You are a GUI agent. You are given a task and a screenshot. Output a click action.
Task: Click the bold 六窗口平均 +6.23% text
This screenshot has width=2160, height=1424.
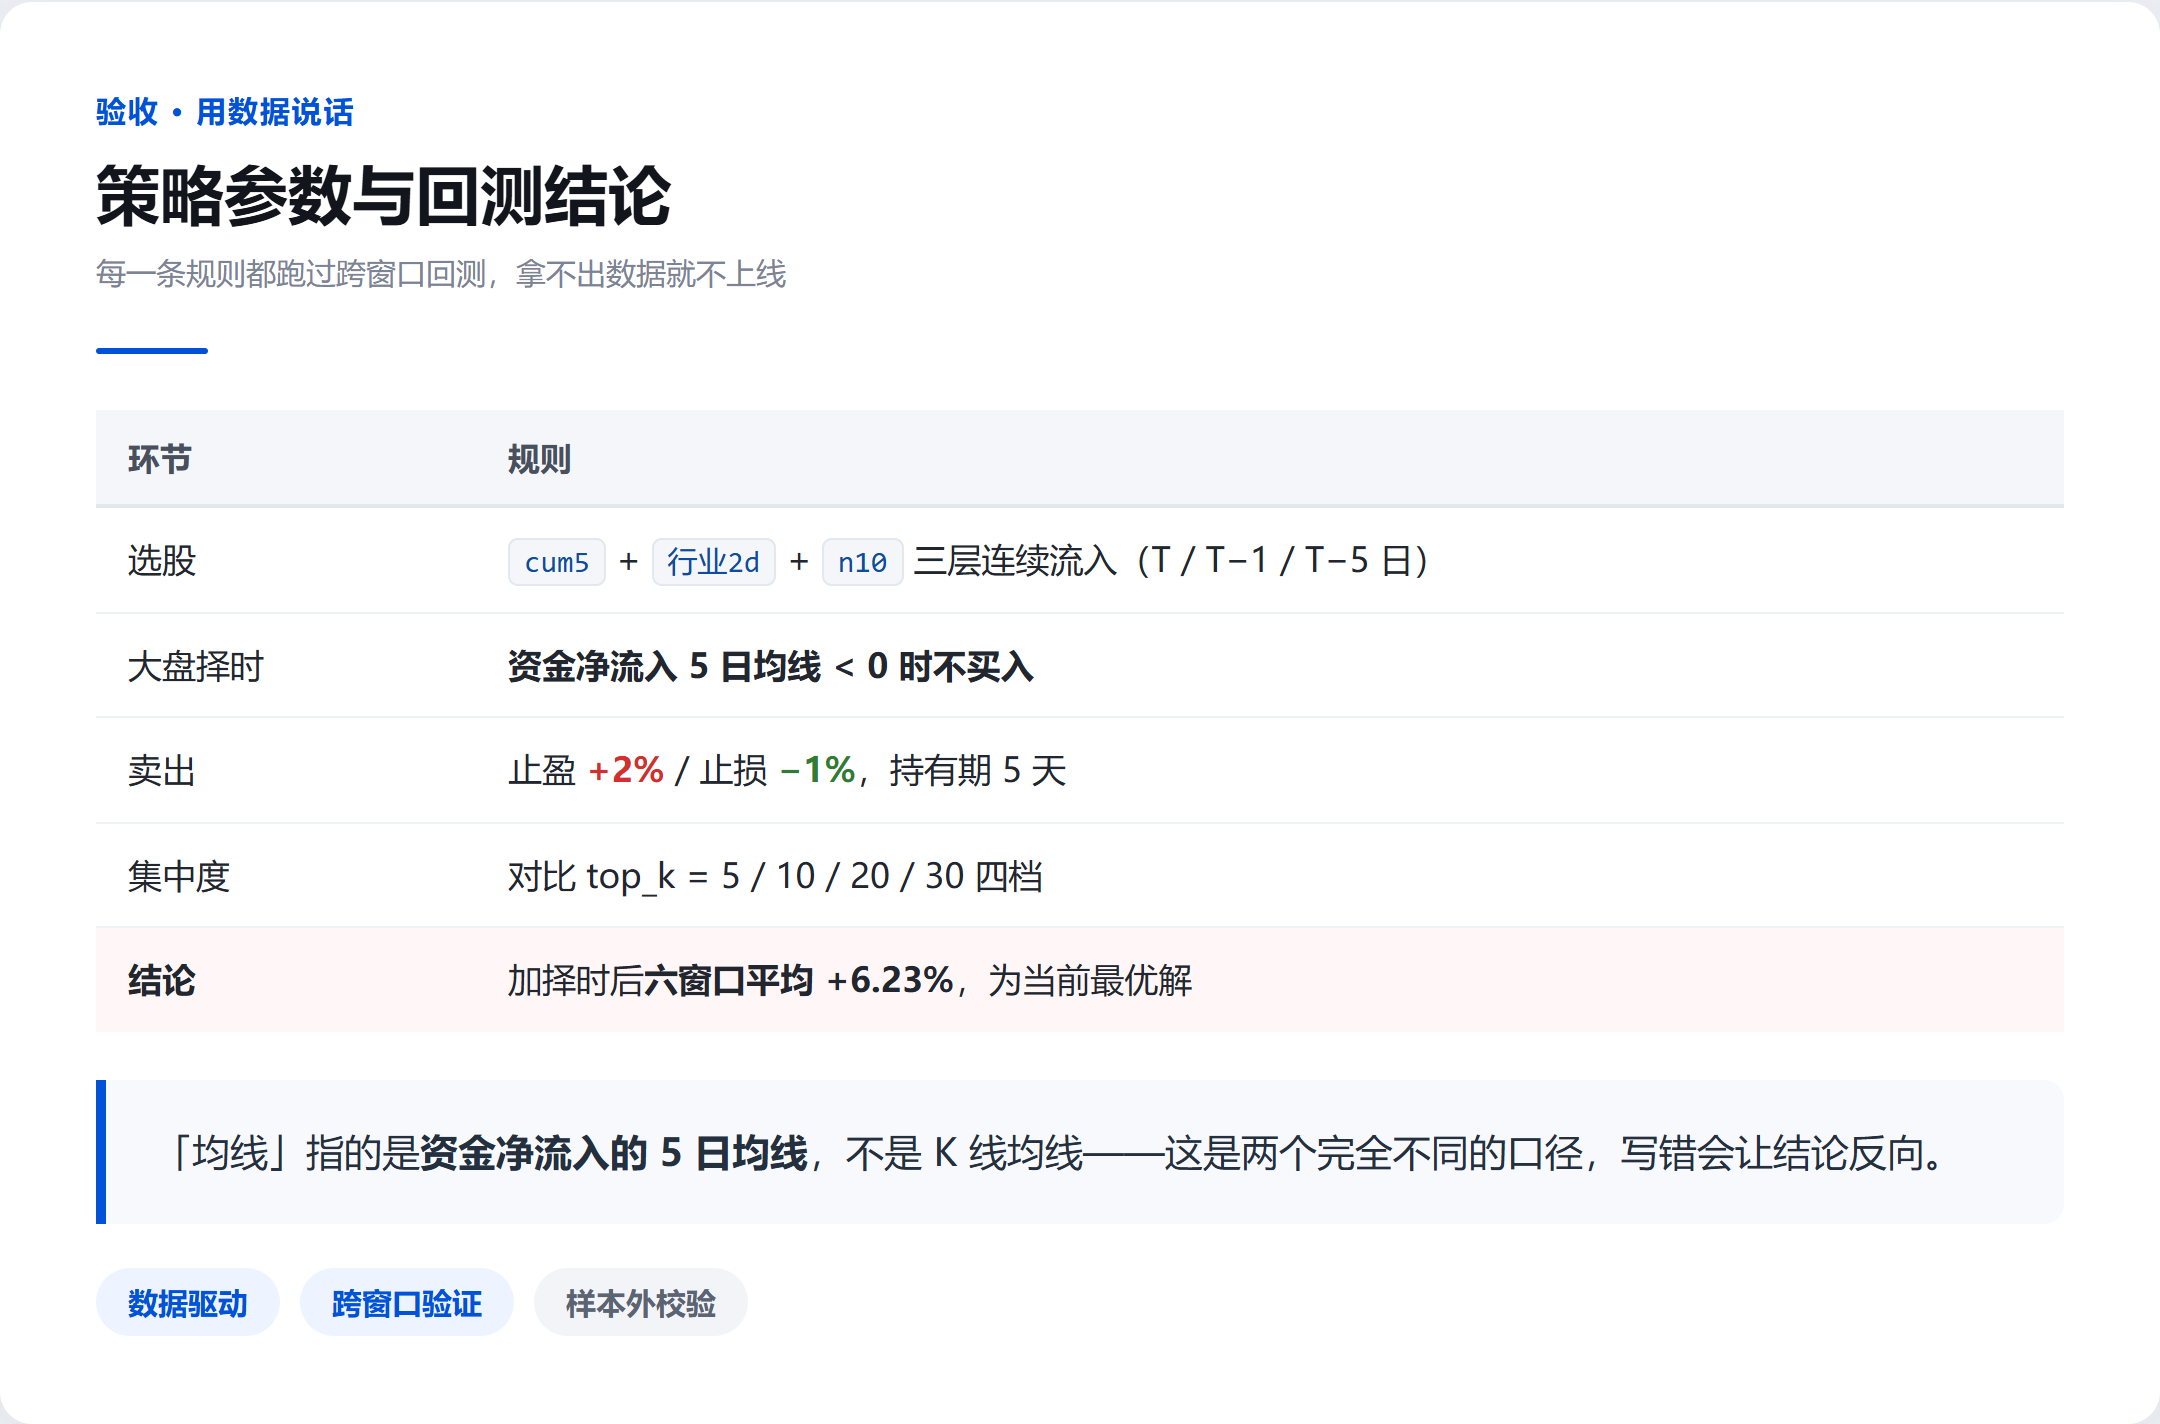pyautogui.click(x=798, y=980)
